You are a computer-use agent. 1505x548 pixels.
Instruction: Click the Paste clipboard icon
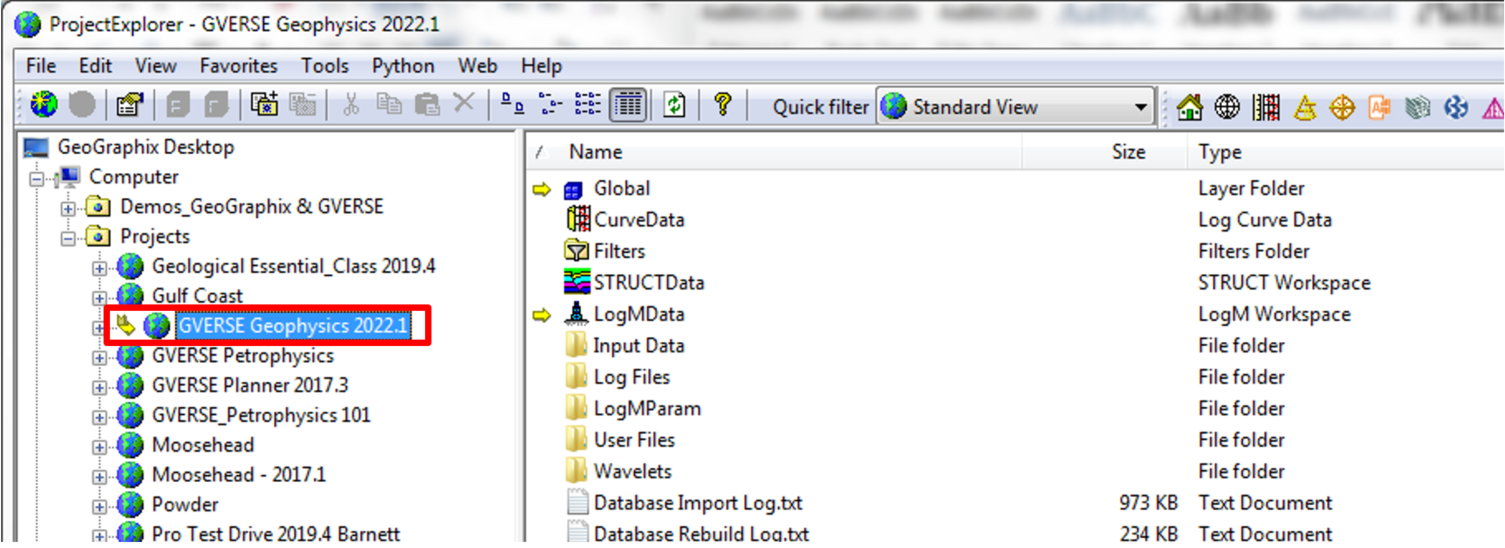click(x=427, y=105)
